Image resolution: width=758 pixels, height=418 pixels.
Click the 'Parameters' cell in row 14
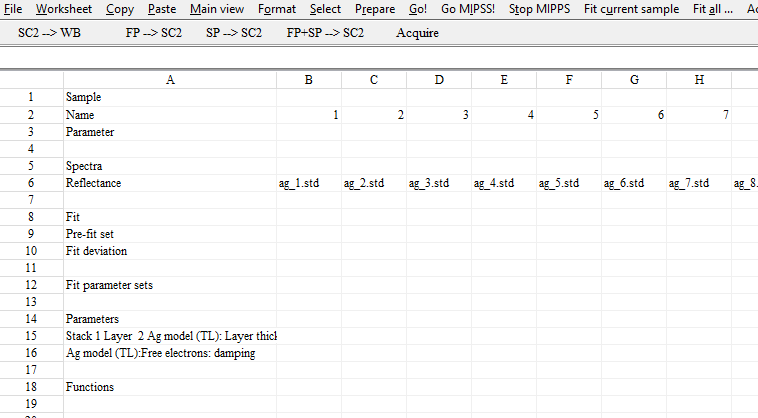click(170, 319)
